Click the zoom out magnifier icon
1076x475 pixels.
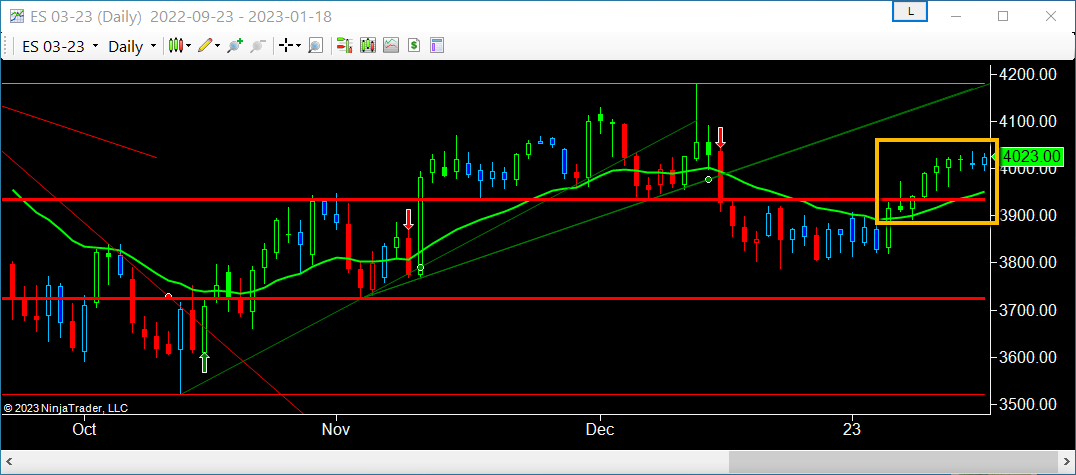[257, 46]
